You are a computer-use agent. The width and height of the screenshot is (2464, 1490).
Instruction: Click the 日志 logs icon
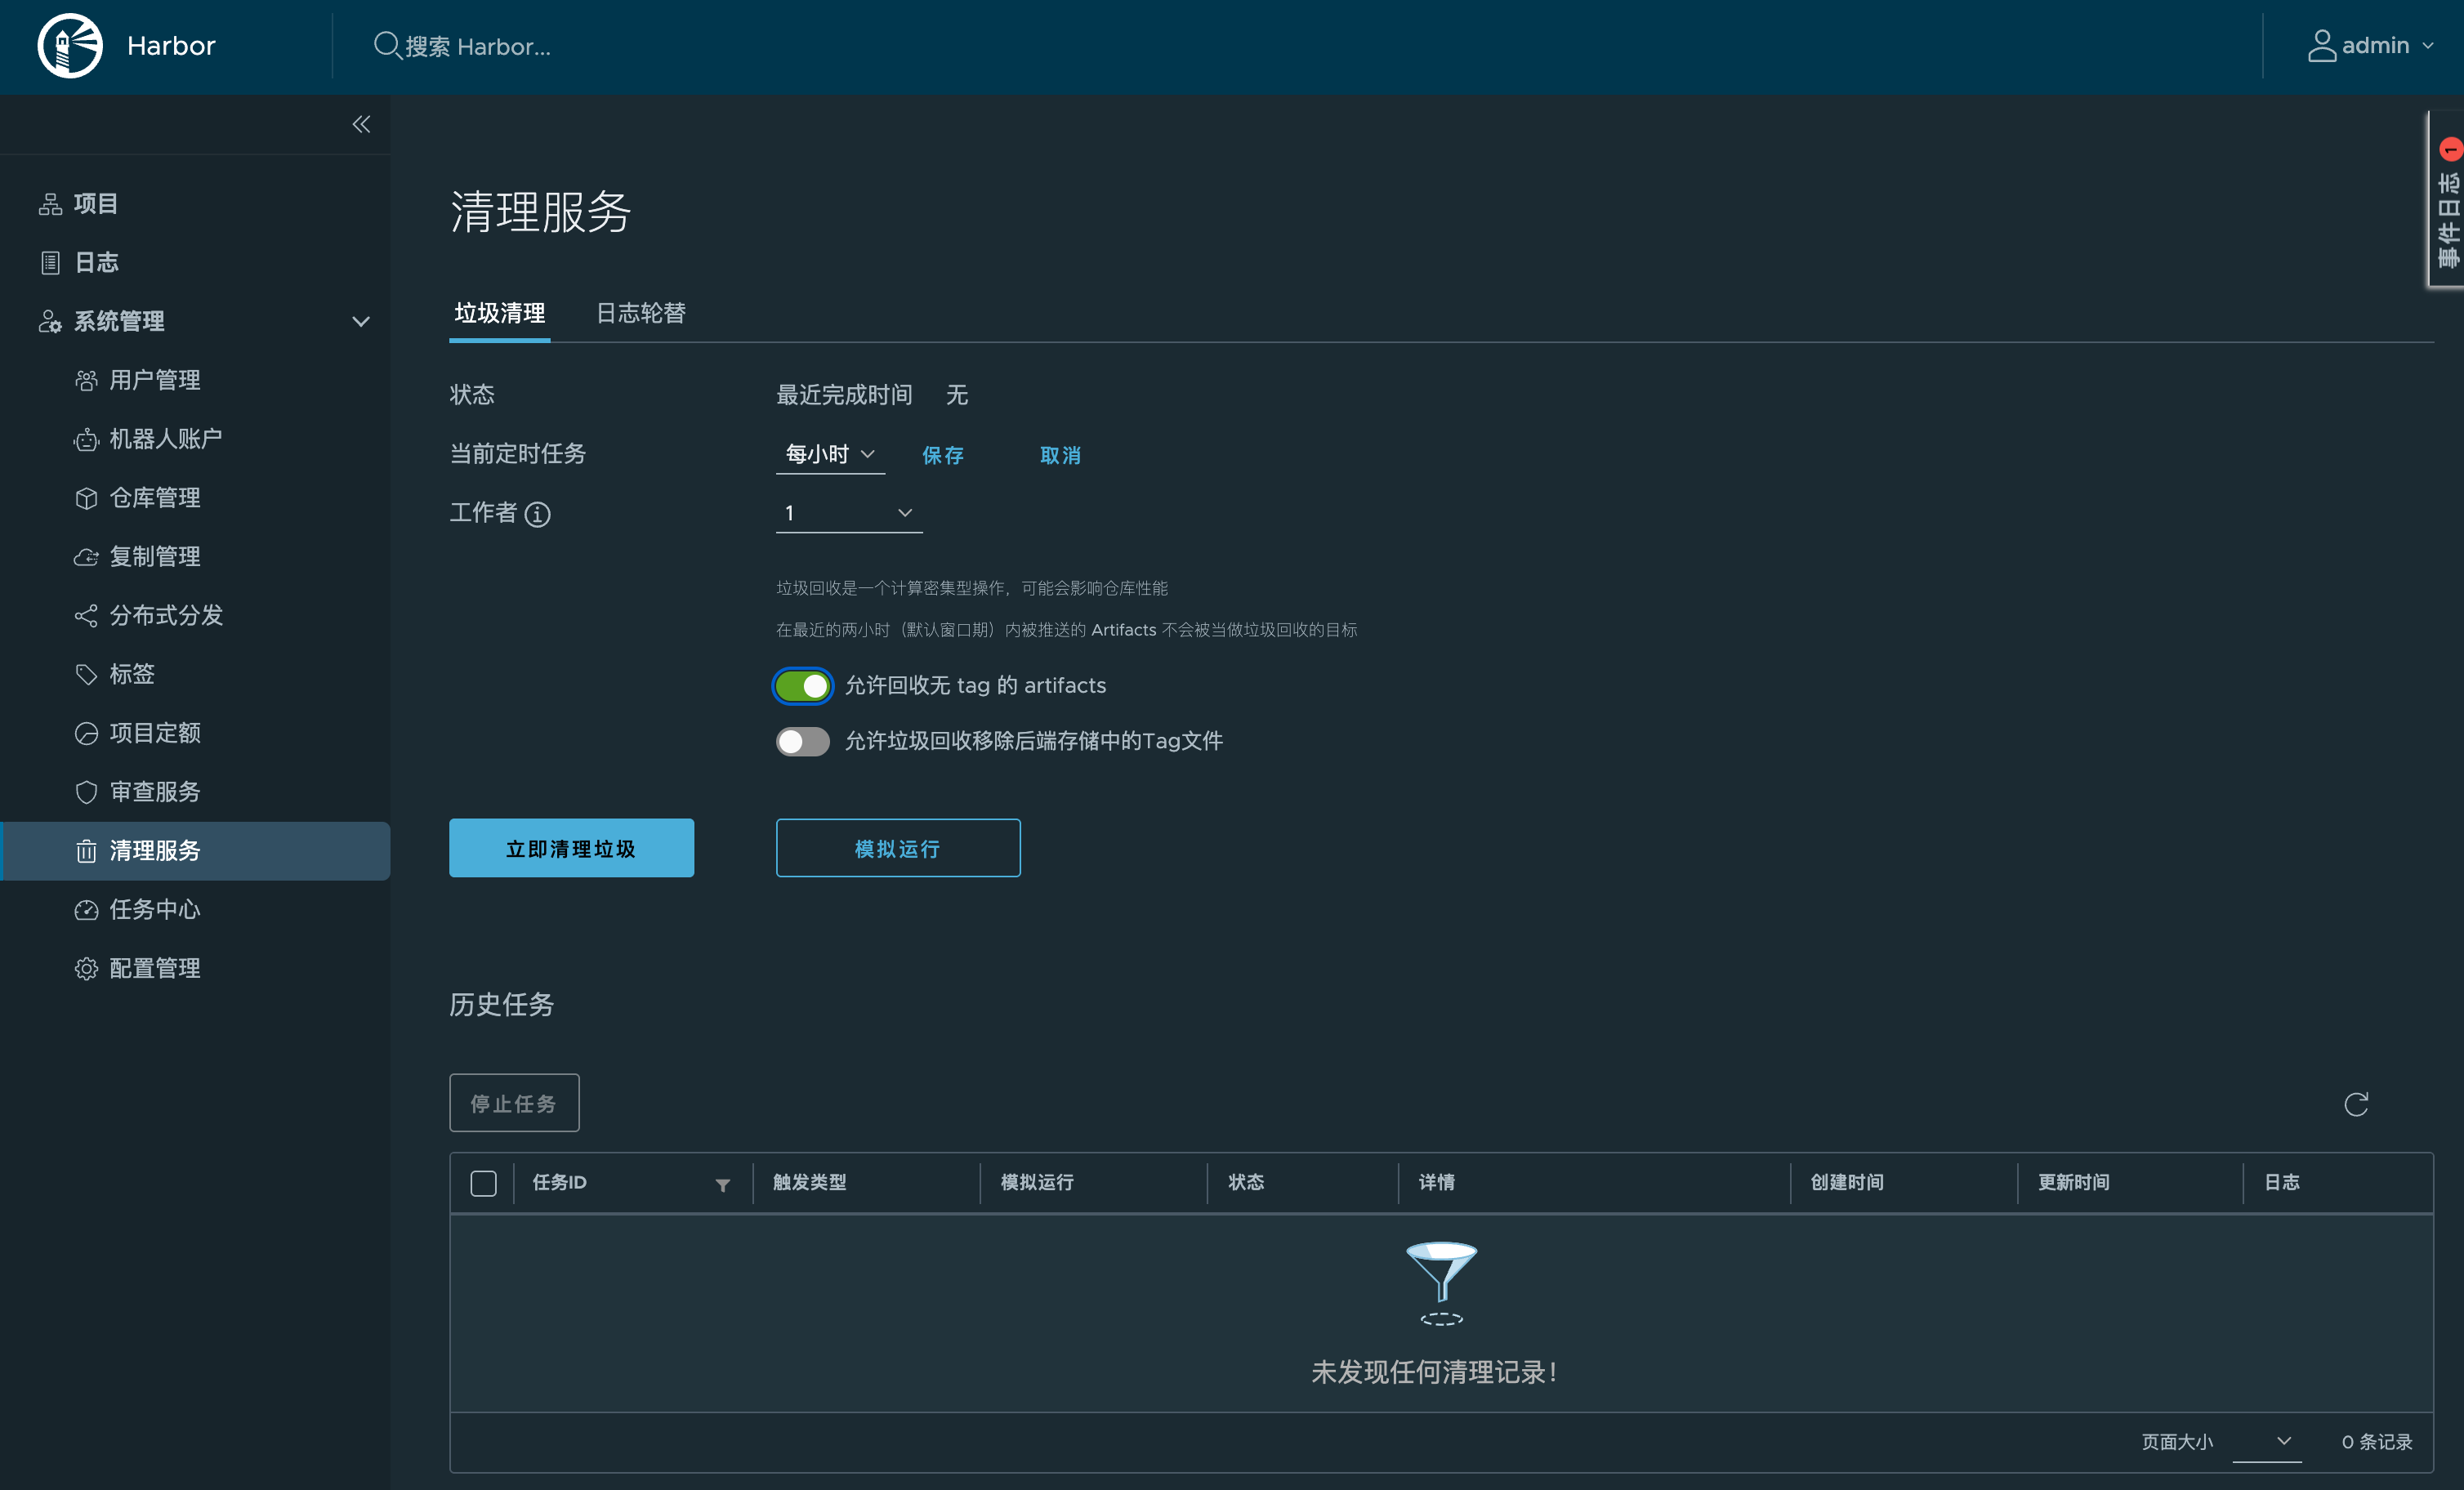50,263
